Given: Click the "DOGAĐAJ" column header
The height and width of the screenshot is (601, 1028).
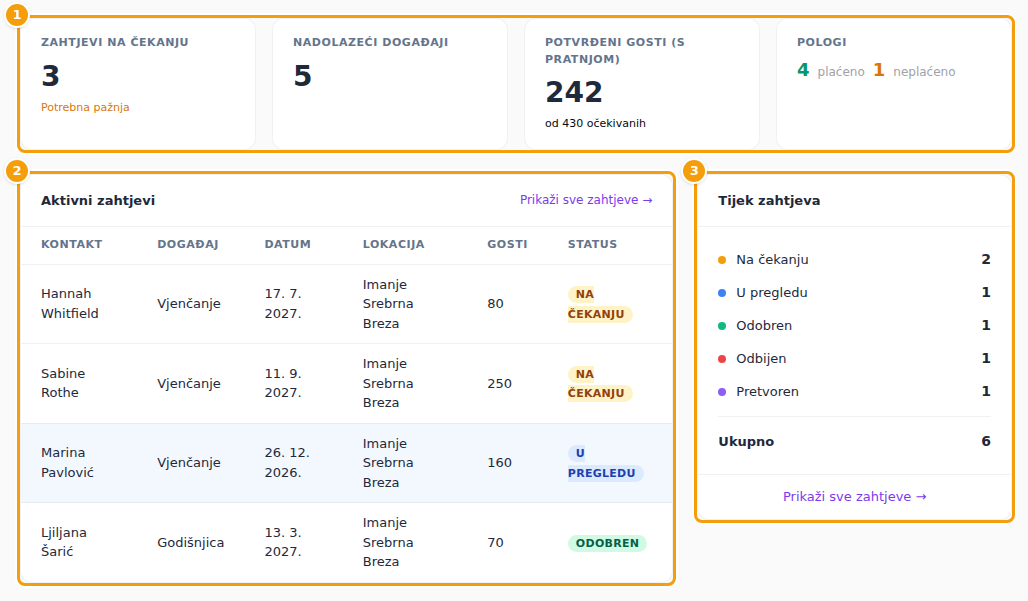Looking at the screenshot, I should coord(188,244).
